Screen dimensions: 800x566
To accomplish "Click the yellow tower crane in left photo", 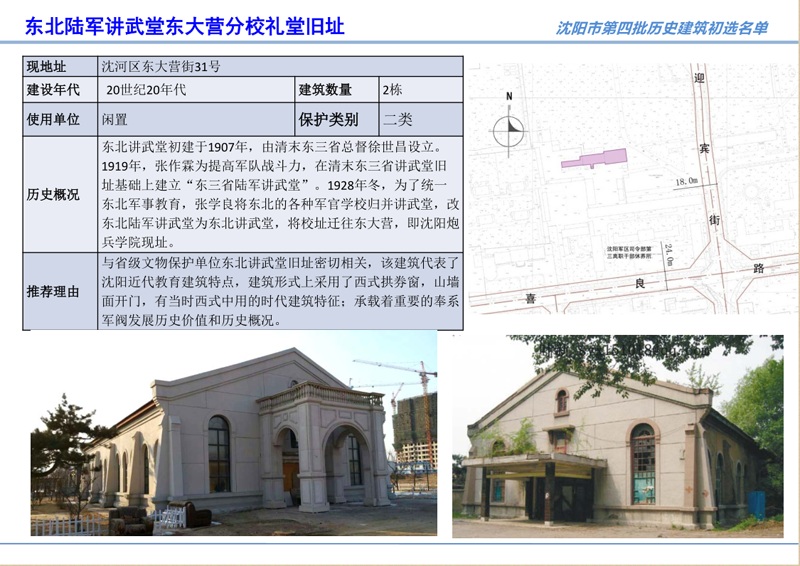I will 400,372.
